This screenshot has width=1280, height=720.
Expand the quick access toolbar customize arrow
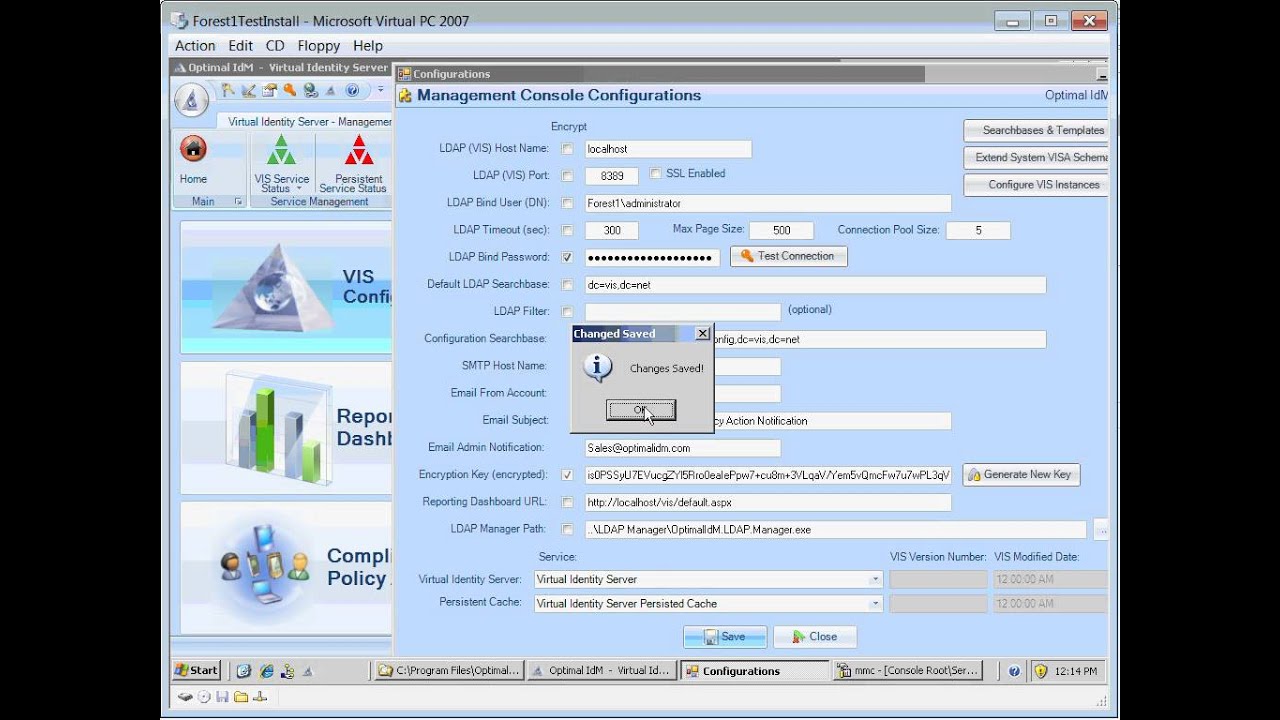click(x=380, y=90)
